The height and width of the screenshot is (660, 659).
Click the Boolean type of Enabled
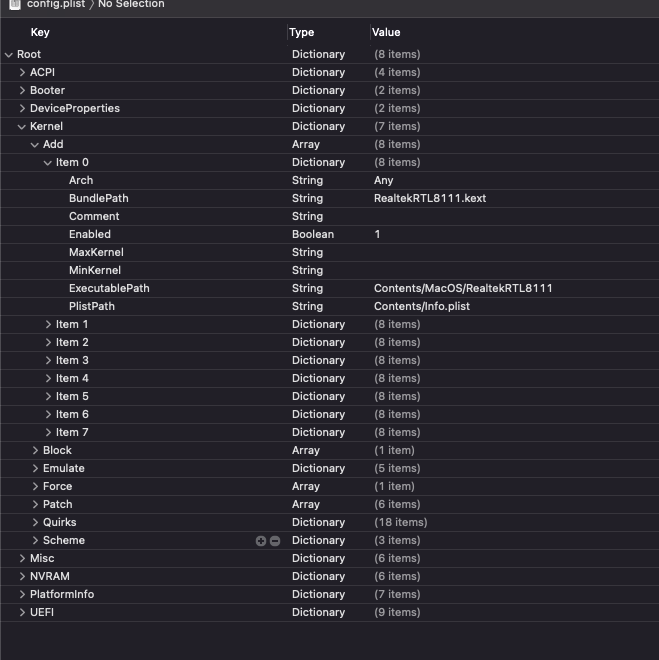coord(313,234)
